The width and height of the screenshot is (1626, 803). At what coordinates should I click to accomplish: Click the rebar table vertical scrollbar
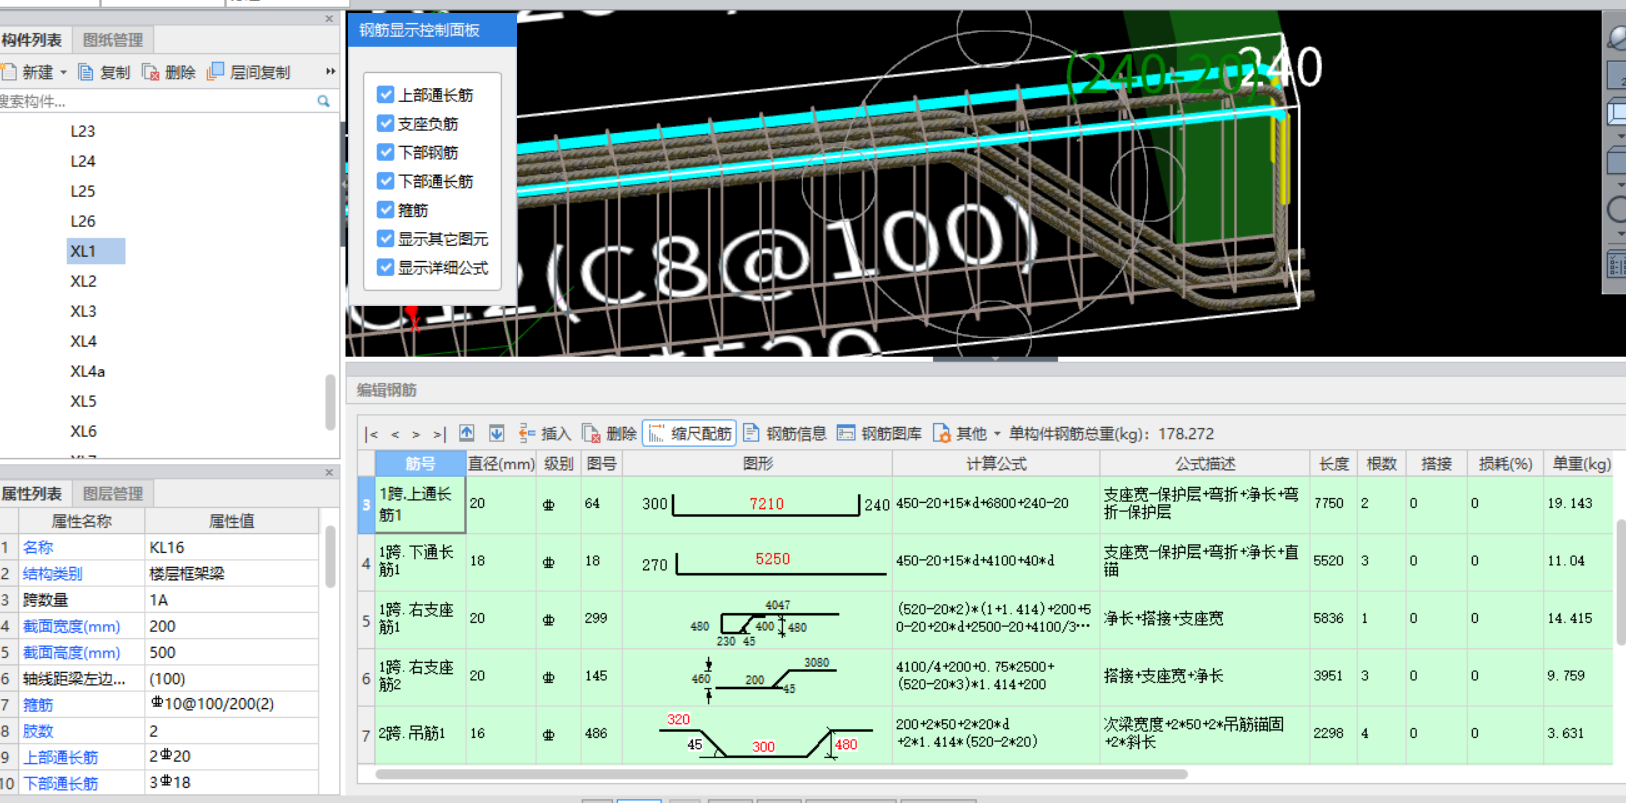(1620, 582)
